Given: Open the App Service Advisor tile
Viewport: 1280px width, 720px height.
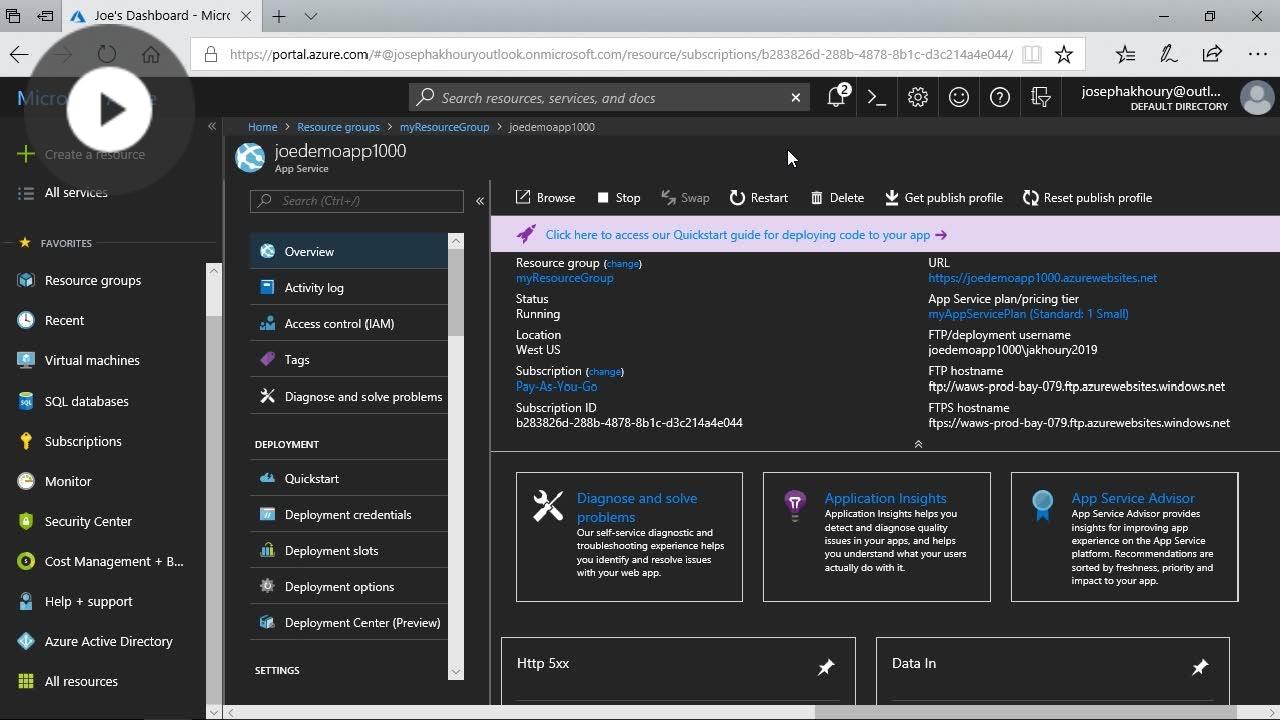Looking at the screenshot, I should (1125, 537).
